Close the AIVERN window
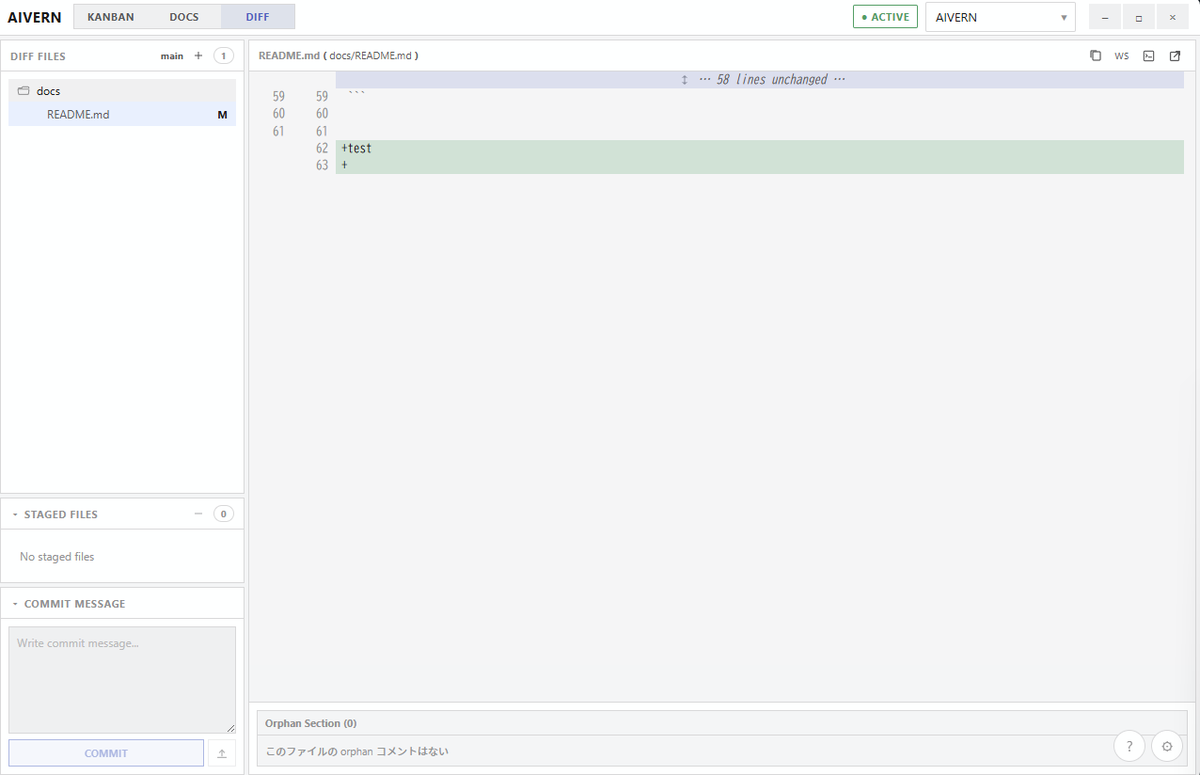Viewport: 1200px width, 775px height. click(x=1172, y=17)
